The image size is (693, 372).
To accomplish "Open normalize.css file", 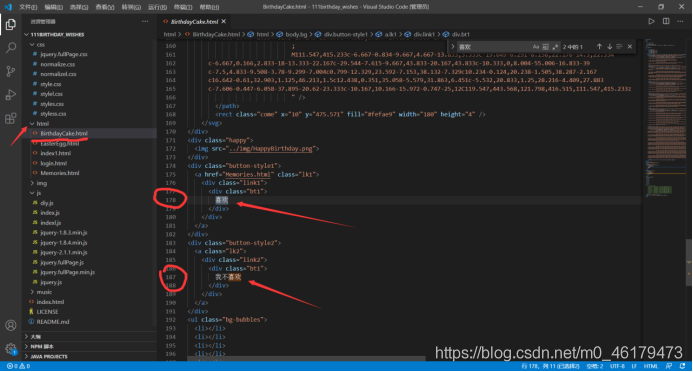I will click(57, 64).
